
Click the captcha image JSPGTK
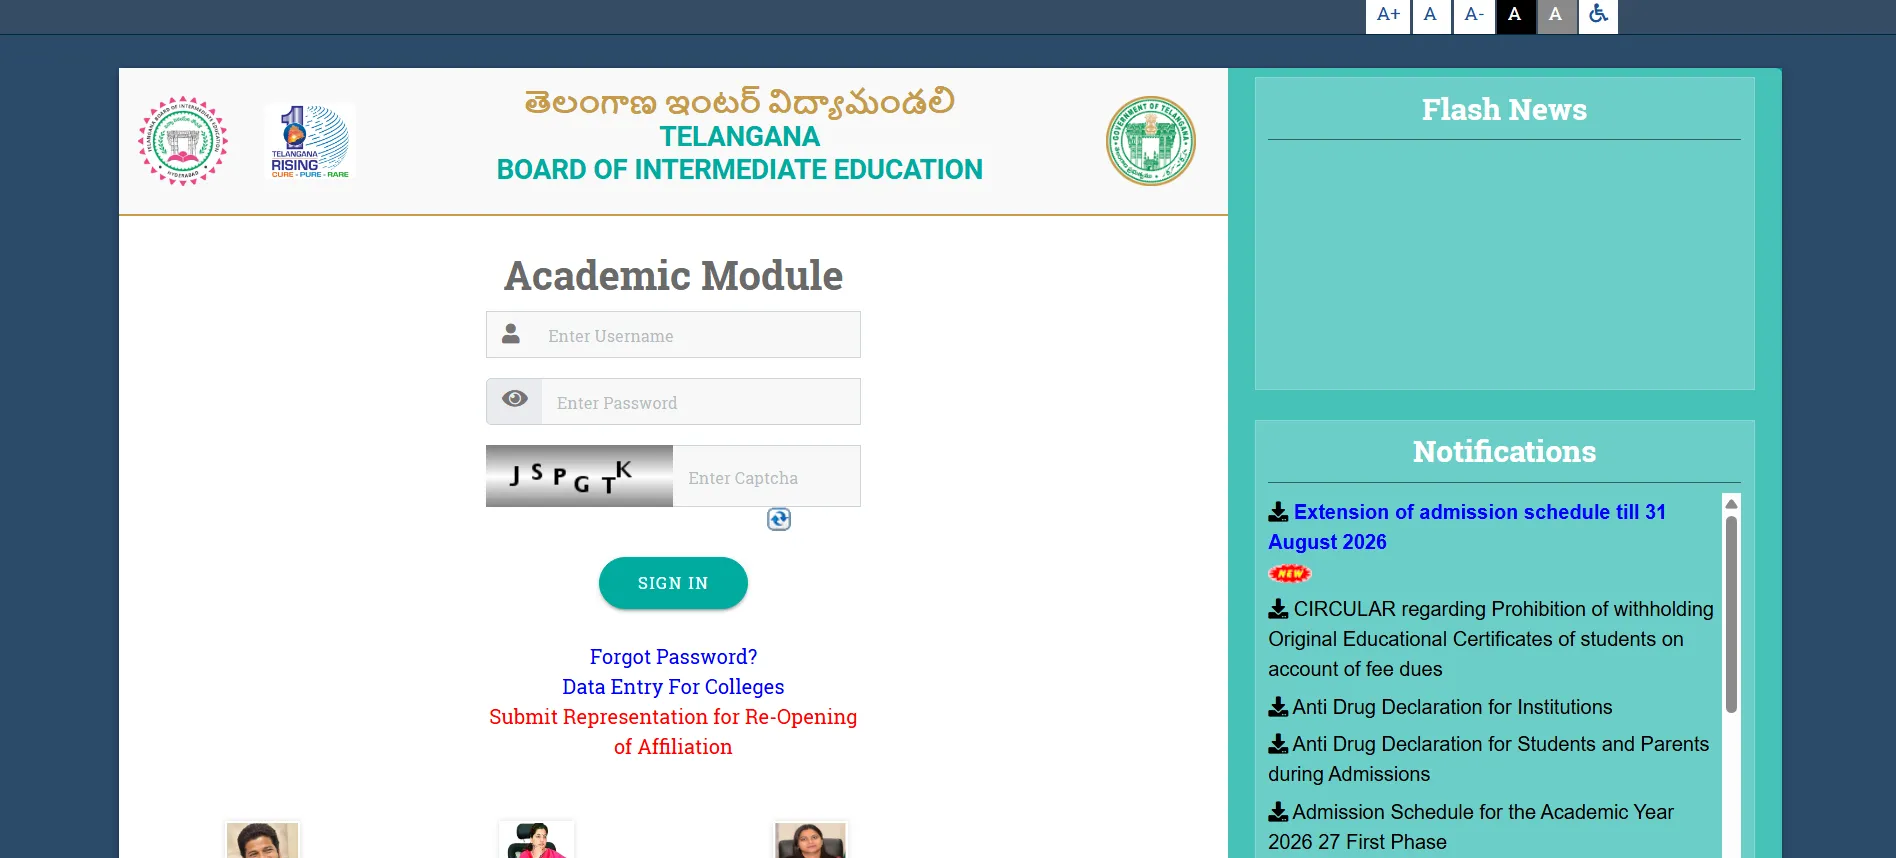pyautogui.click(x=579, y=476)
